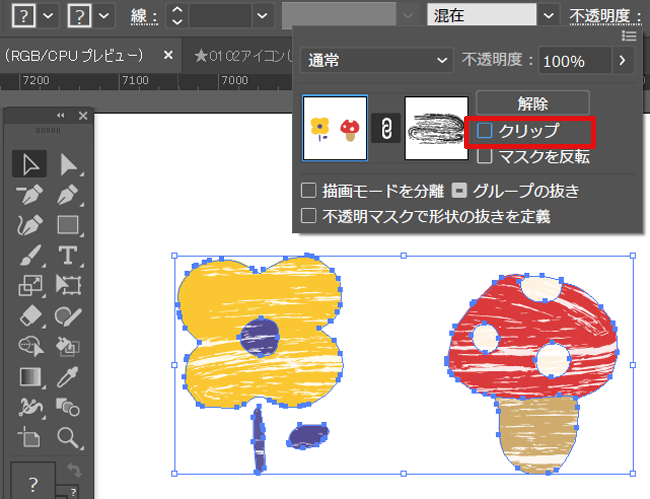650x499 pixels.
Task: Activate the Eyedropper tool
Action: [68, 376]
